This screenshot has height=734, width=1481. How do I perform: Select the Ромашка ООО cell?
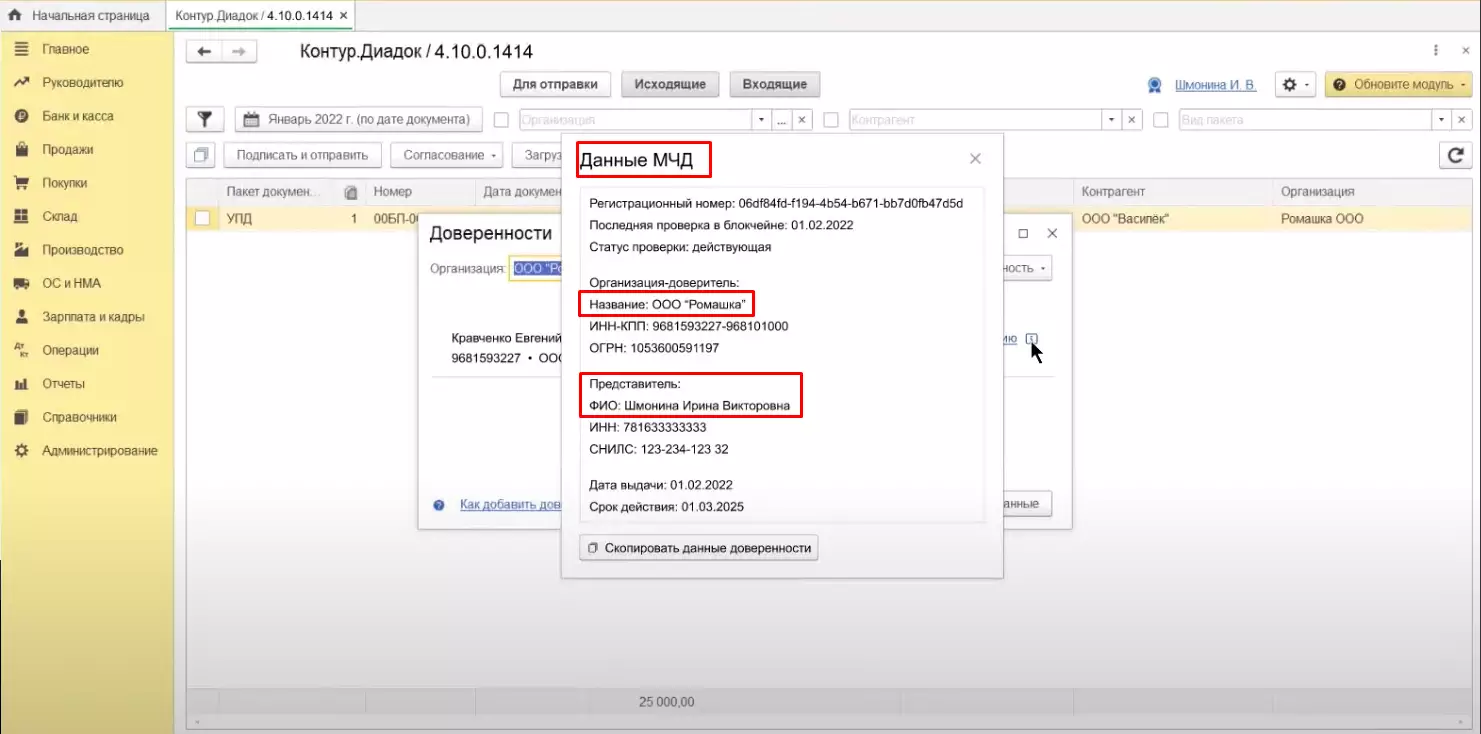coord(1374,218)
